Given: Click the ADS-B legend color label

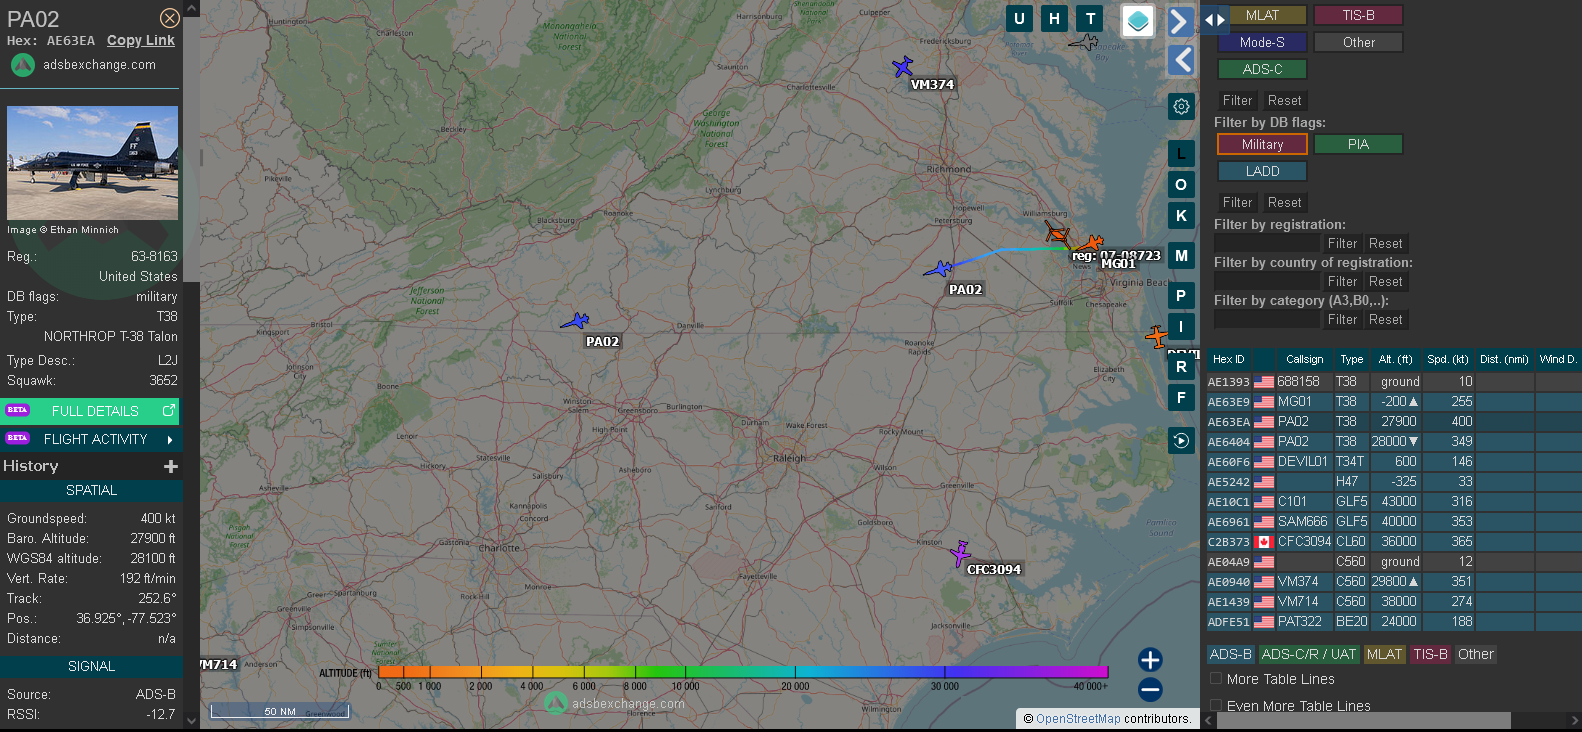Looking at the screenshot, I should (1230, 654).
